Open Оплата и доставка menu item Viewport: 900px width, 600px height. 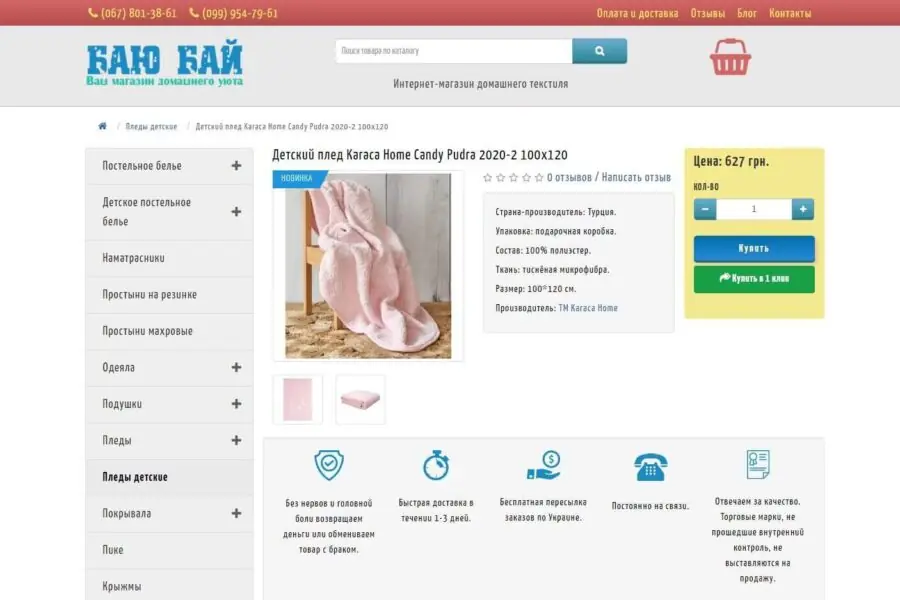(x=637, y=13)
